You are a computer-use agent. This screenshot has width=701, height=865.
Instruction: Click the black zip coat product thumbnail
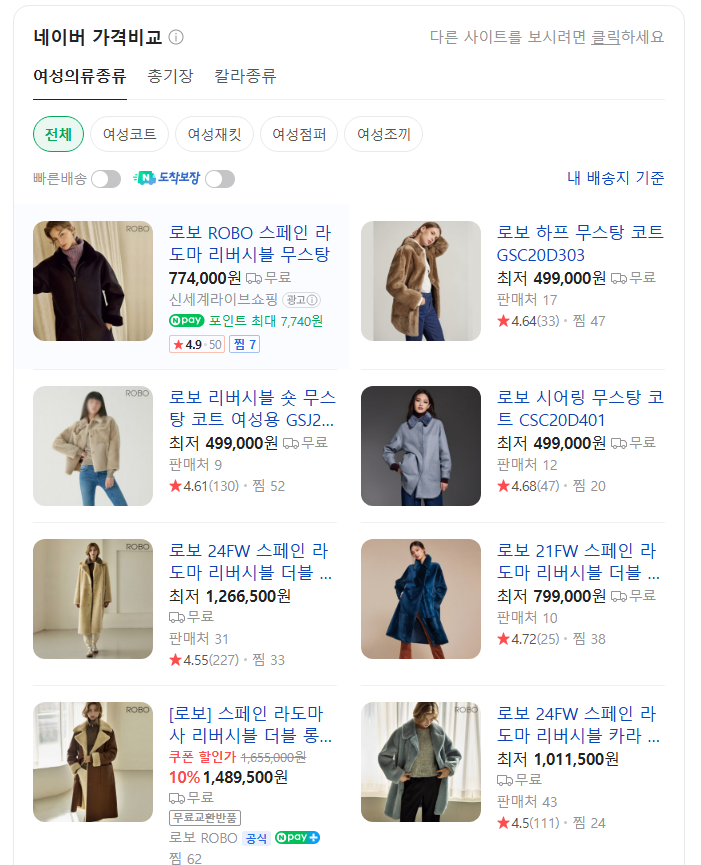point(93,281)
